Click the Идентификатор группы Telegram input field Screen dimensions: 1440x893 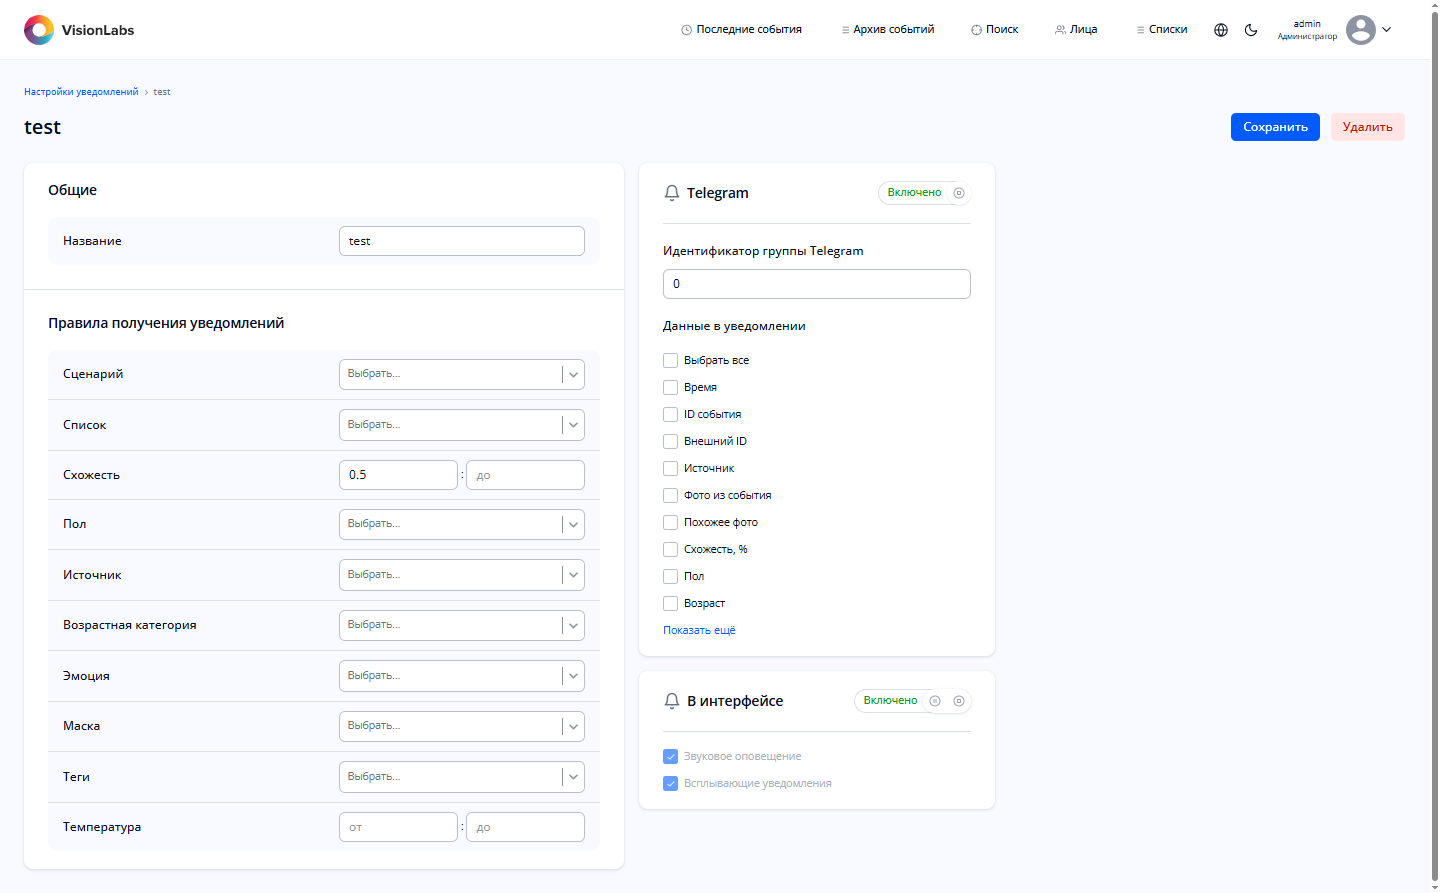(816, 284)
